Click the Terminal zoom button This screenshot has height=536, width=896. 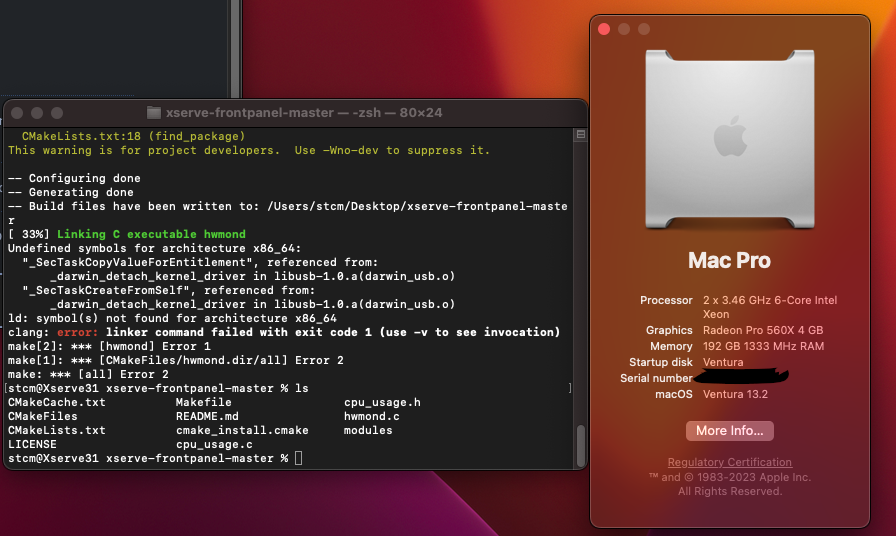pos(57,113)
